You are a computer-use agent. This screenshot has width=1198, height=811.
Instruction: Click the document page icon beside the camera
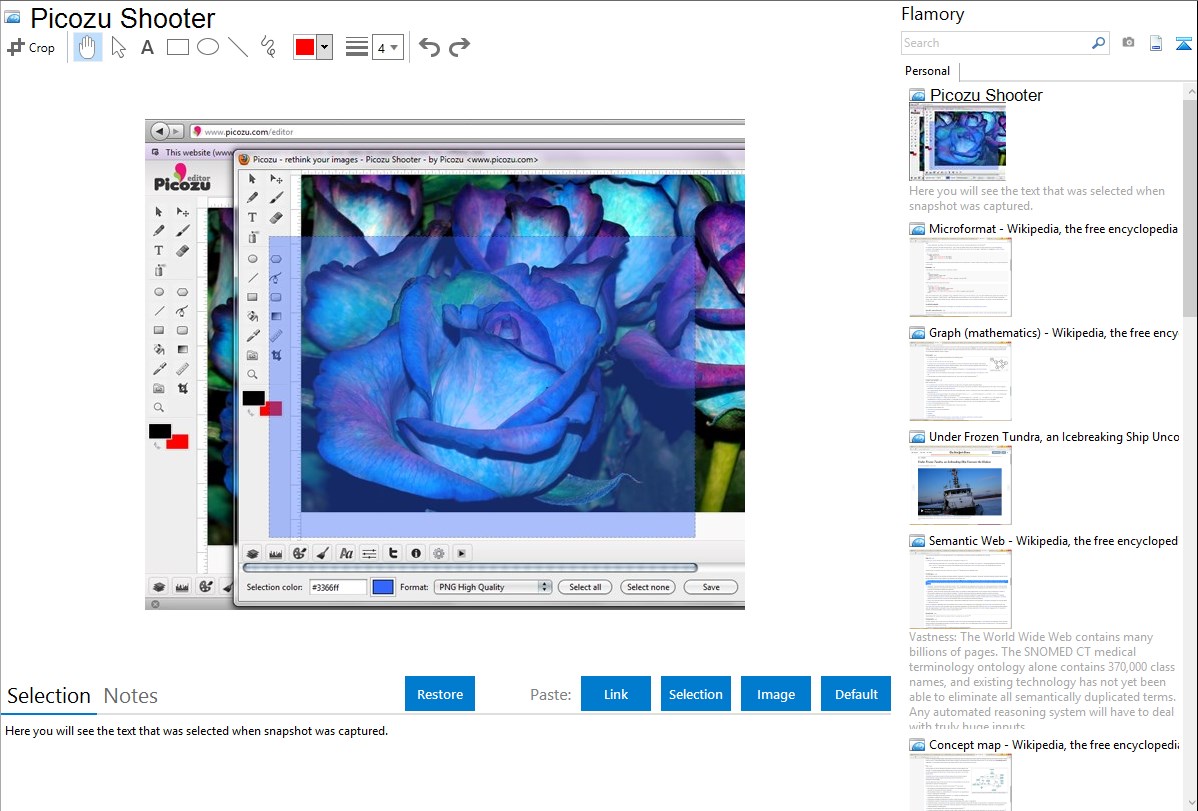click(x=1156, y=43)
